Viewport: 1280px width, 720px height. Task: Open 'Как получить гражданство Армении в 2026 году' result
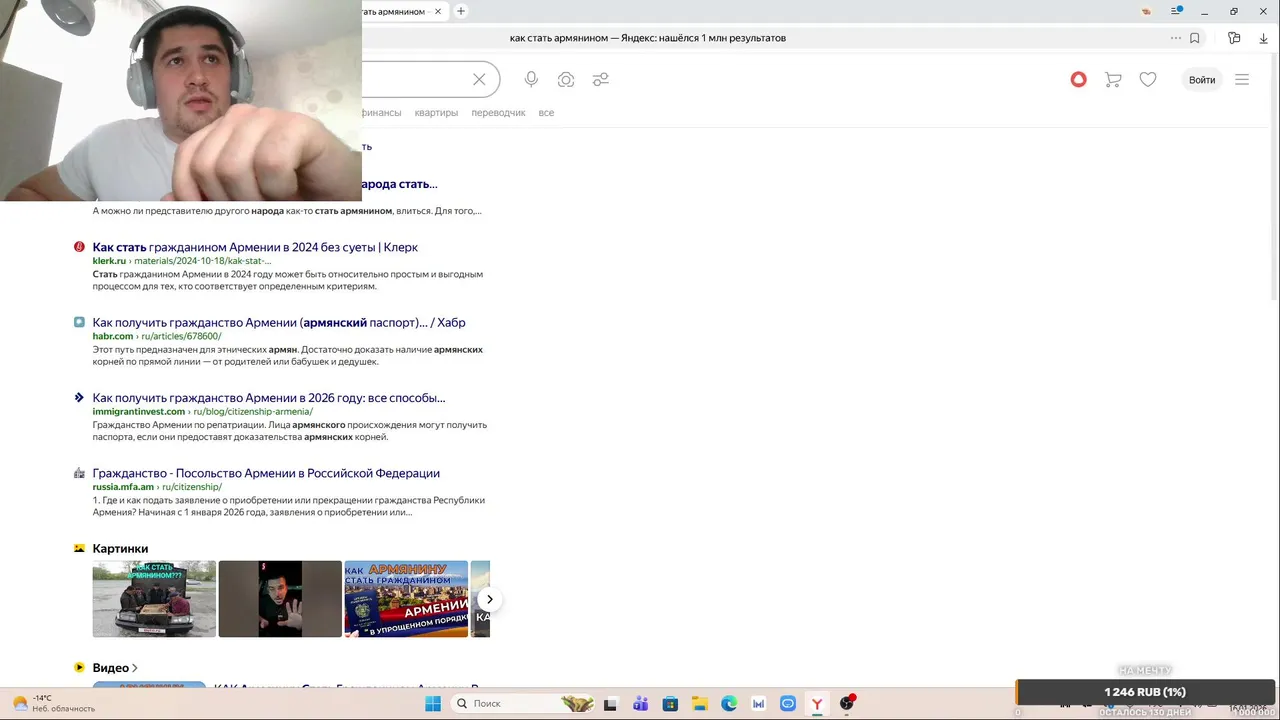(x=269, y=398)
